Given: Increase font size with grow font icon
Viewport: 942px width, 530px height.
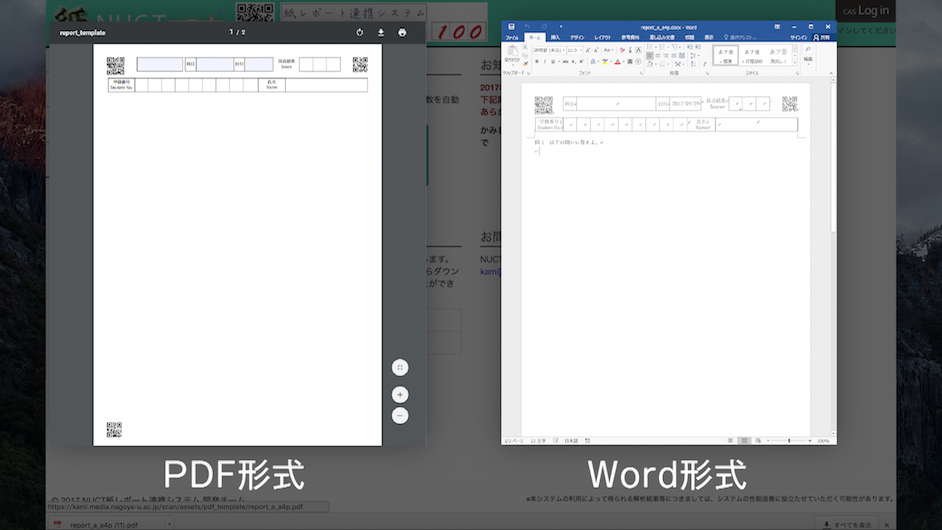Looking at the screenshot, I should 588,50.
